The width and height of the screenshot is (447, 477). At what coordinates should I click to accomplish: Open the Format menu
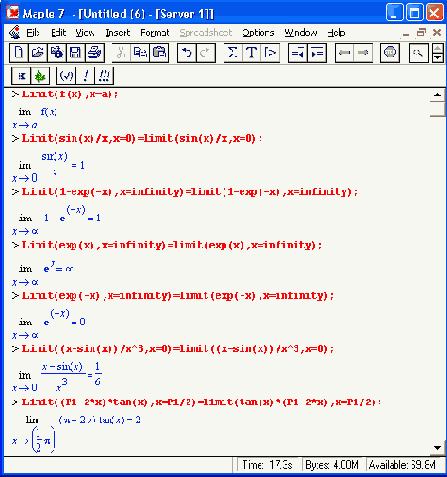coord(155,33)
